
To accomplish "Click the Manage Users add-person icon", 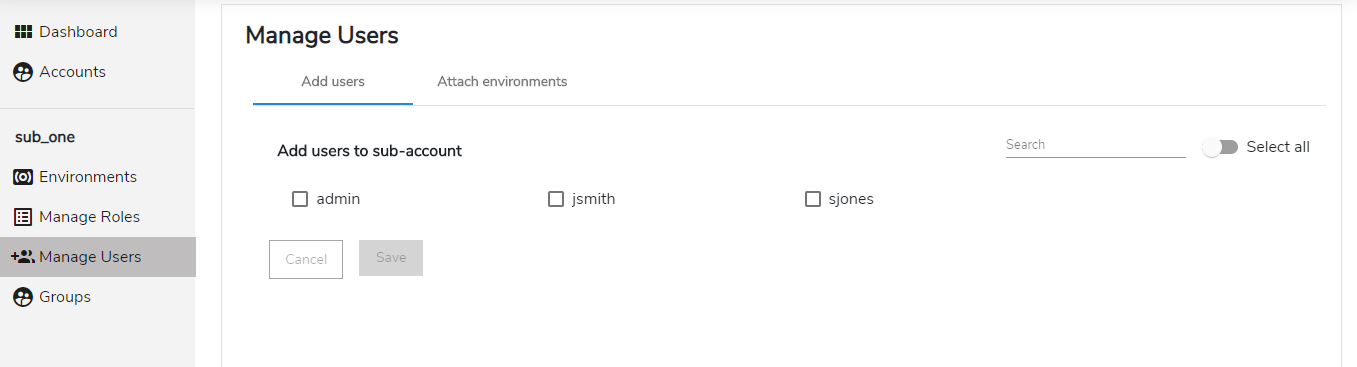I will tap(23, 257).
